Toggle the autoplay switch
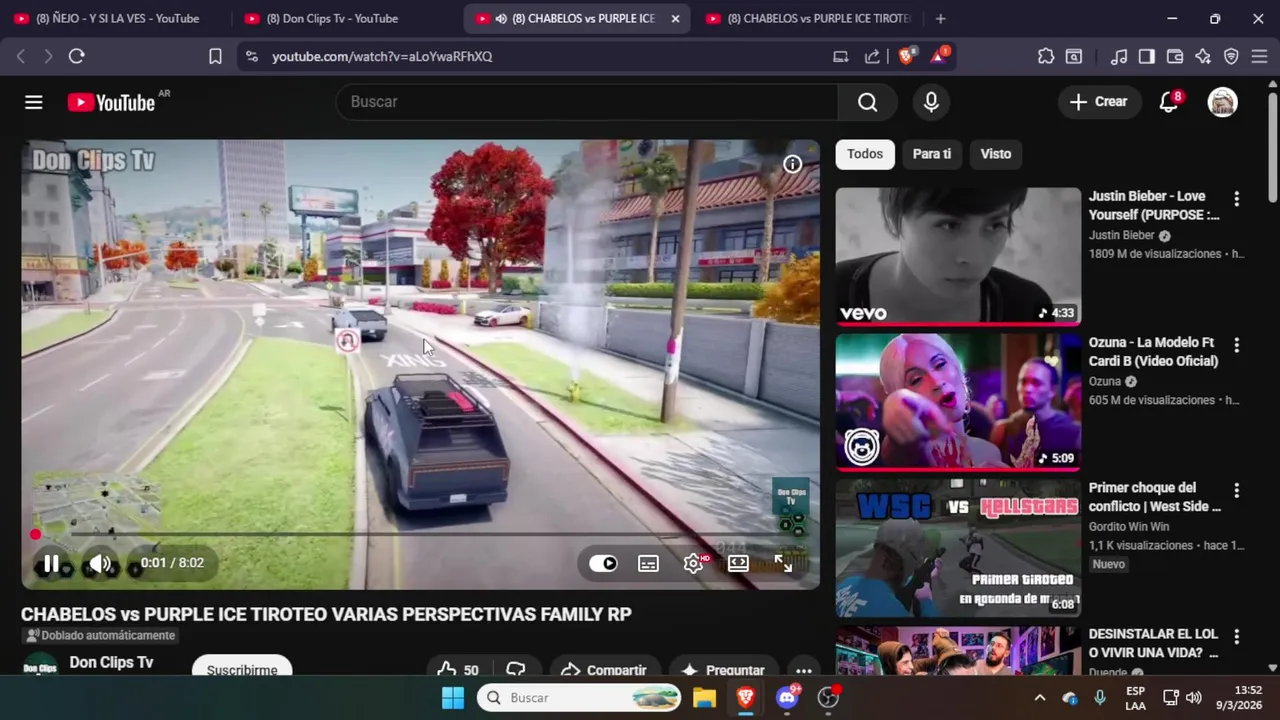The image size is (1280, 720). [x=603, y=563]
